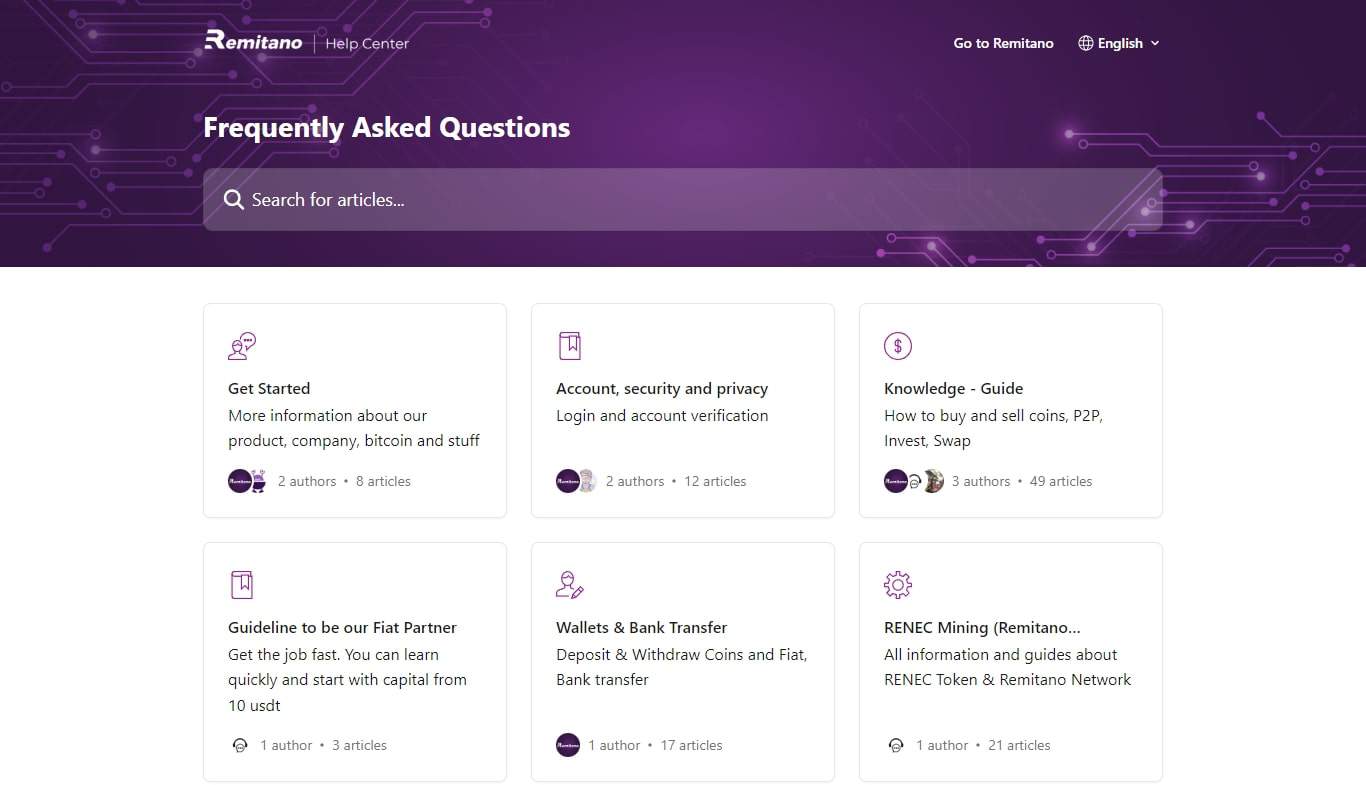Select Guideline to be our Fiat Partner
This screenshot has height=785, width=1366.
tap(342, 627)
